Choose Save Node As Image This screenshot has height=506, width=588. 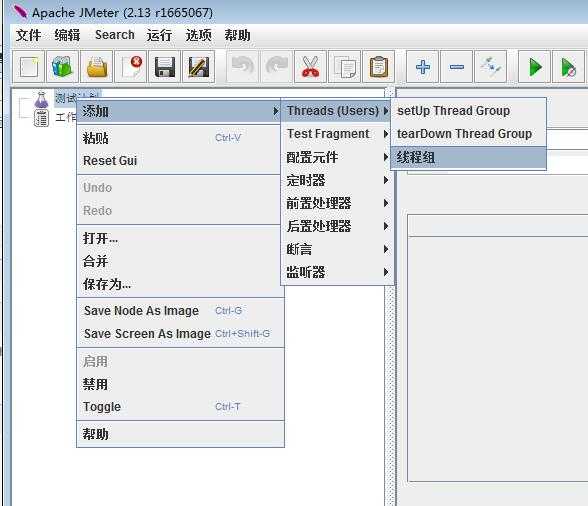pyautogui.click(x=180, y=311)
